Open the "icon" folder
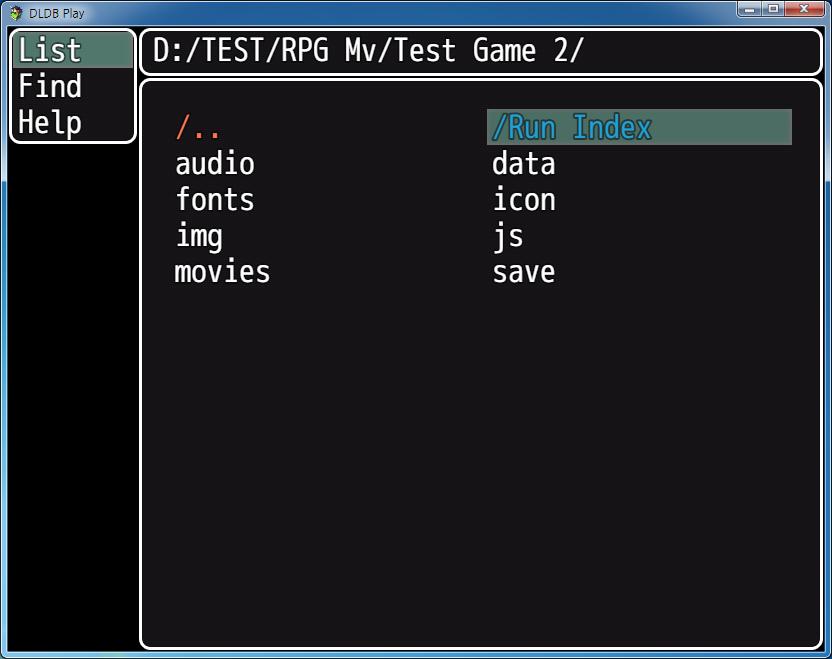The width and height of the screenshot is (832, 659). click(x=522, y=199)
